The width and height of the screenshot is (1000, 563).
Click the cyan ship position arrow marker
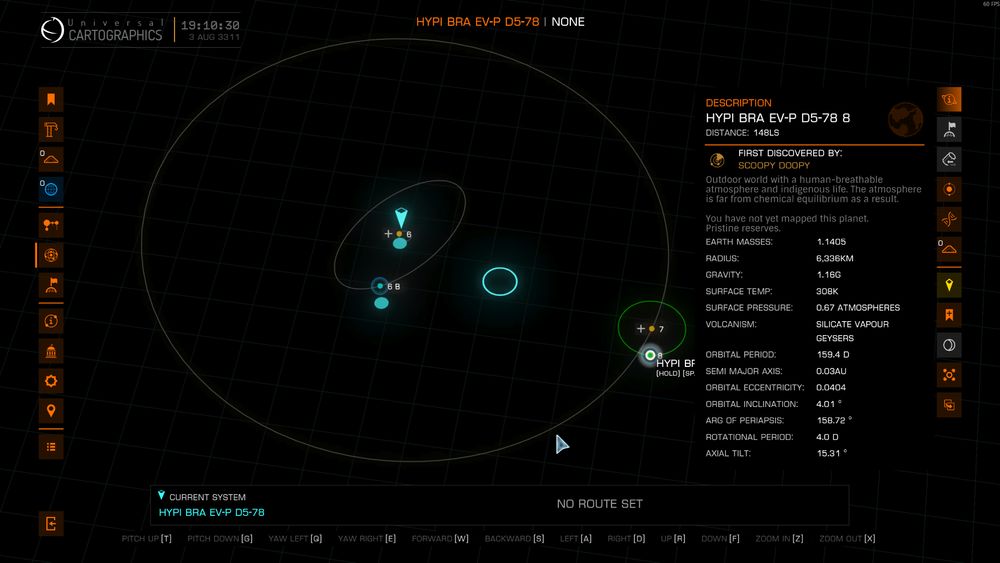pos(401,217)
